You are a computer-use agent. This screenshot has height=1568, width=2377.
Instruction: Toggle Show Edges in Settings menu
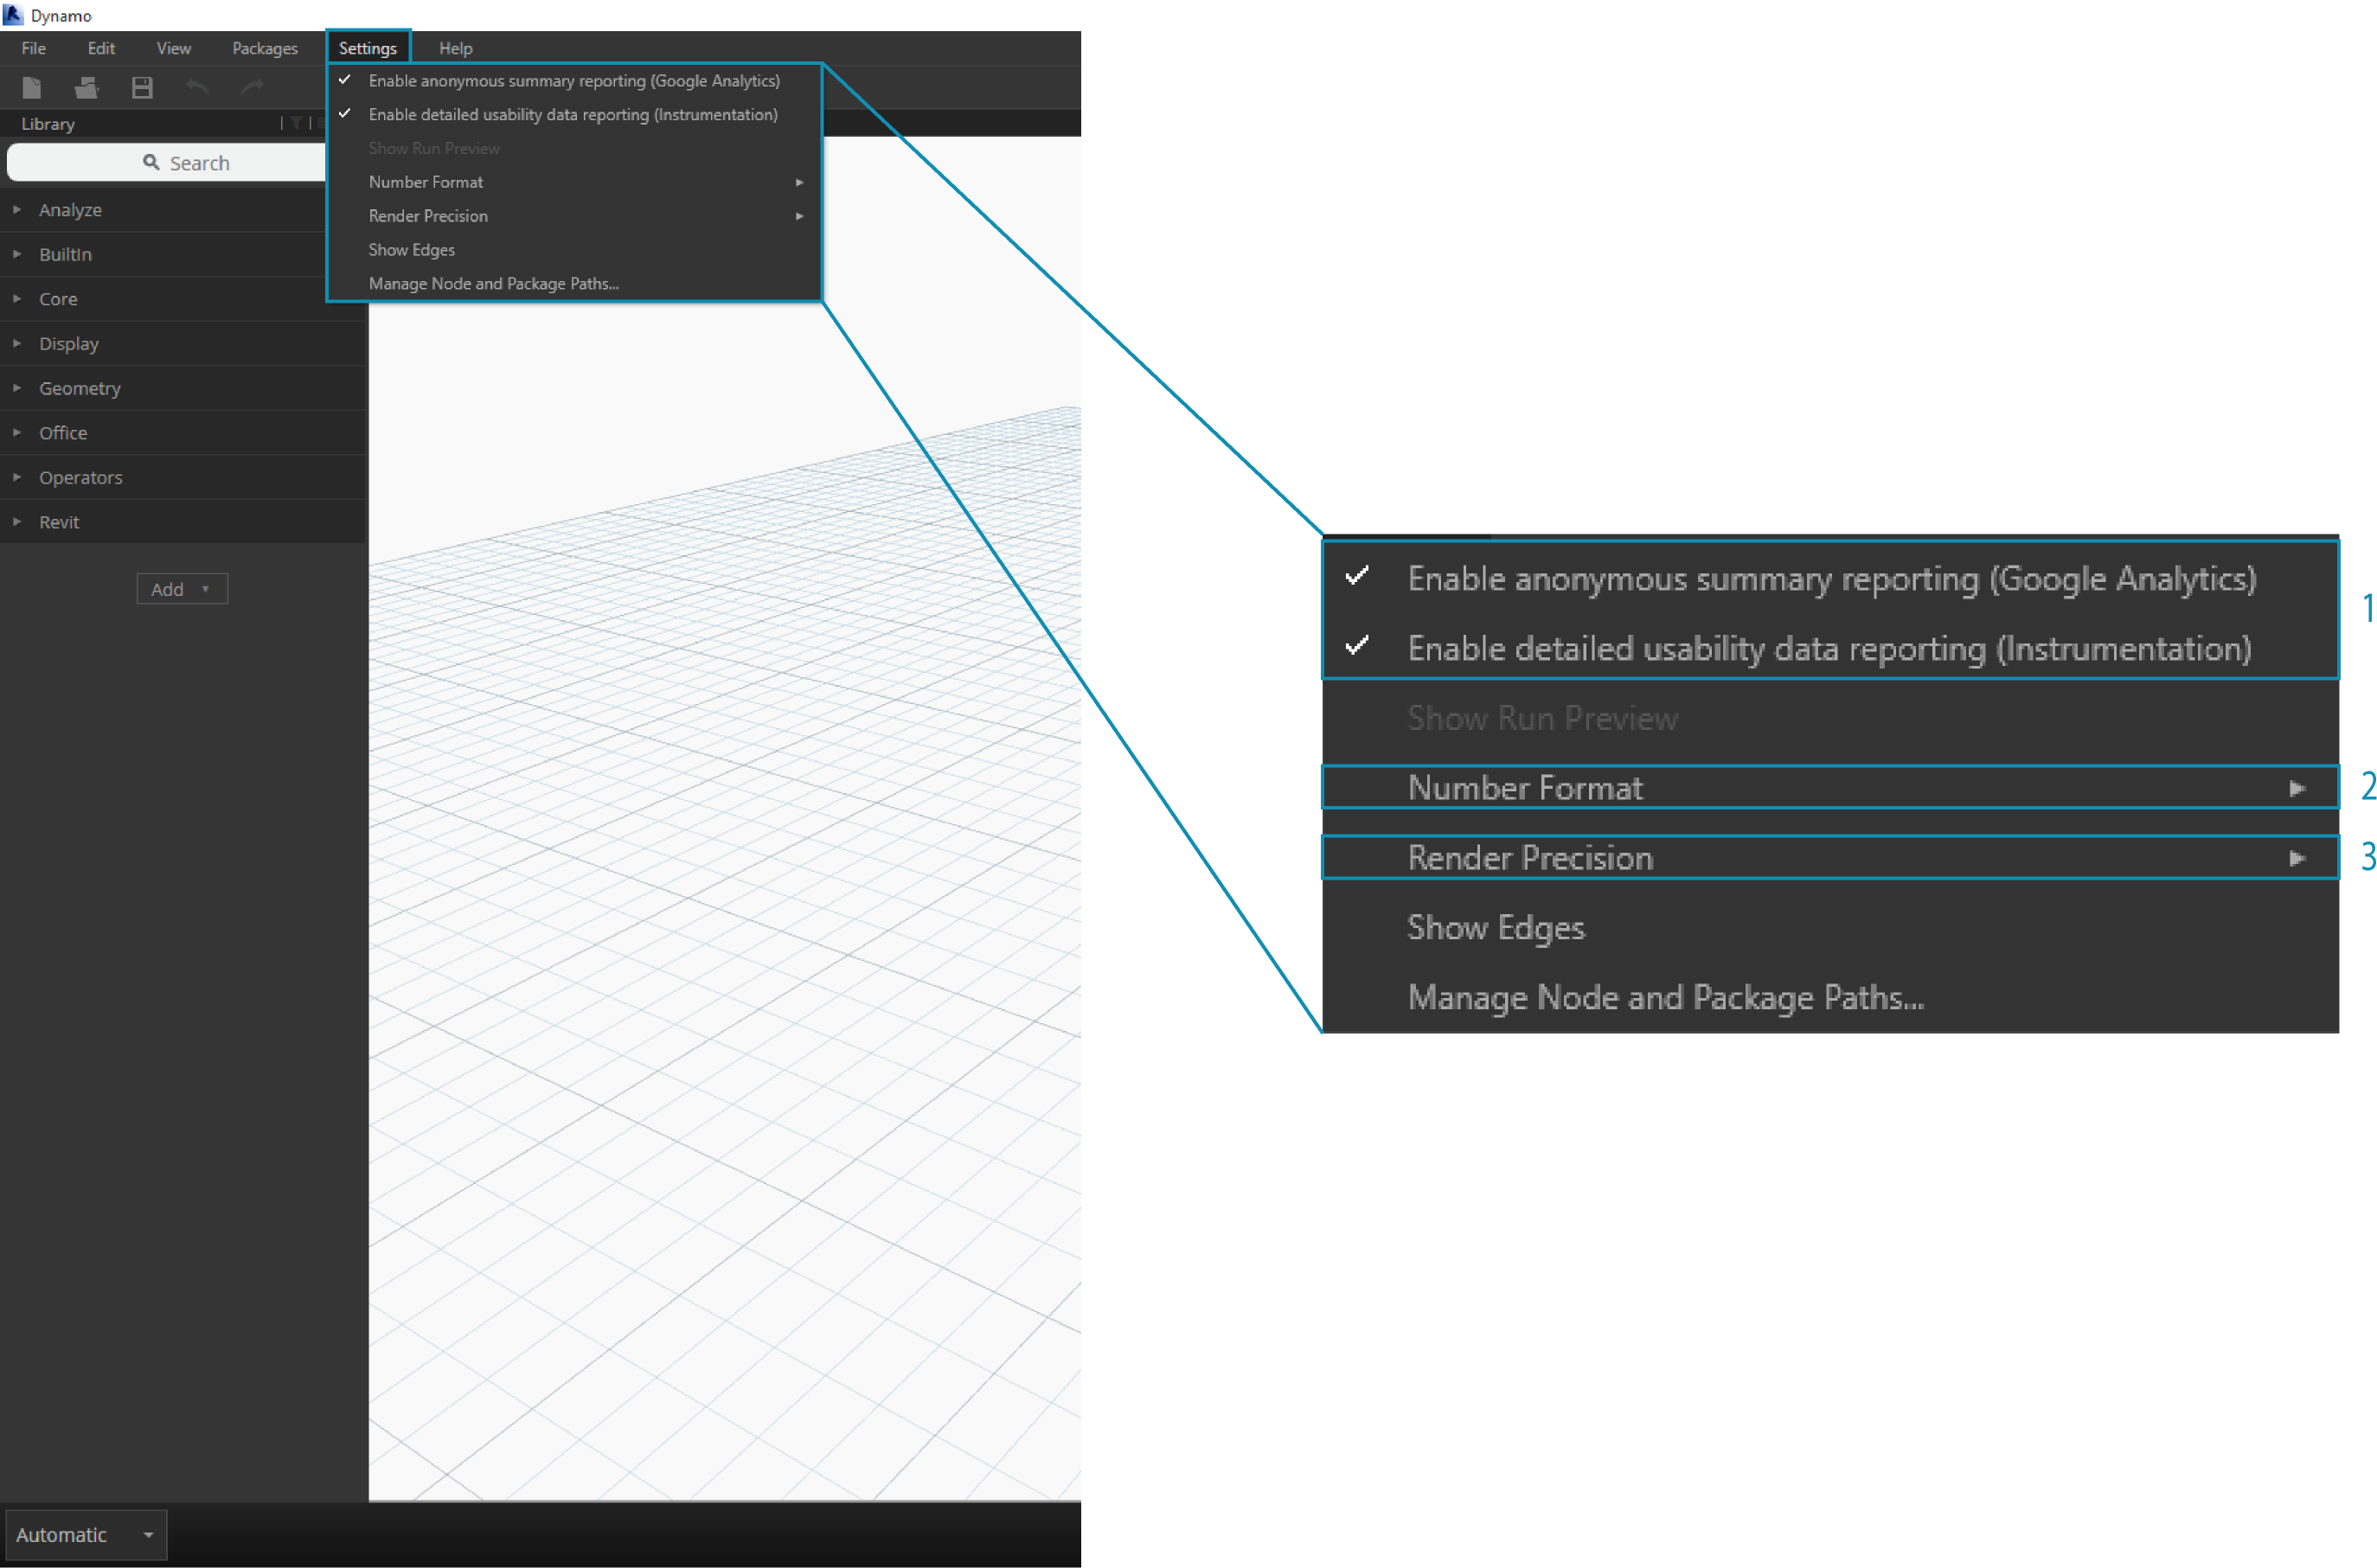[574, 250]
